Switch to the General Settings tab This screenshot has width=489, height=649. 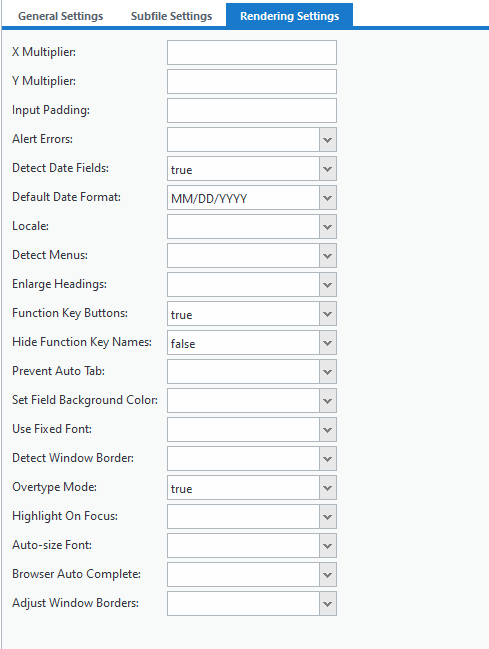click(x=60, y=16)
